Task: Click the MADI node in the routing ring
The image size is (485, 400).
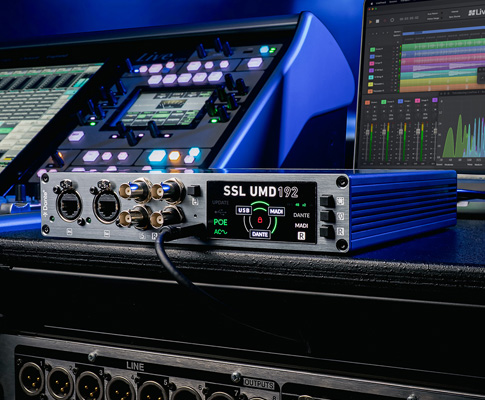Action: pos(276,211)
